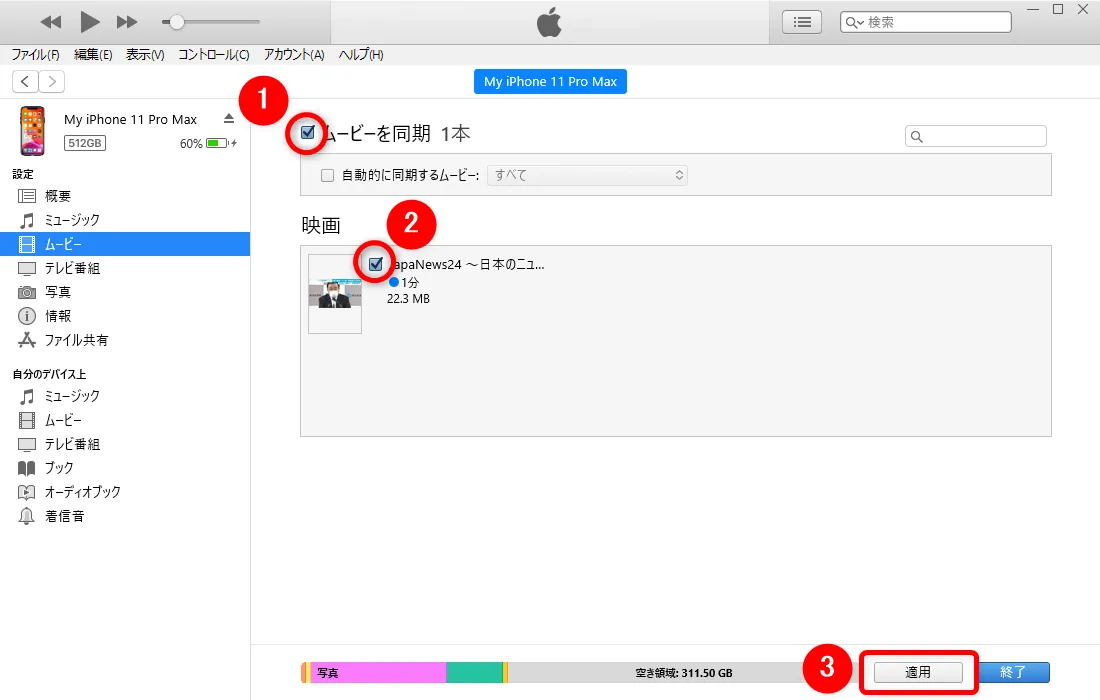Image resolution: width=1100 pixels, height=700 pixels.
Task: Click the JapaNews24 movie title
Action: click(466, 264)
